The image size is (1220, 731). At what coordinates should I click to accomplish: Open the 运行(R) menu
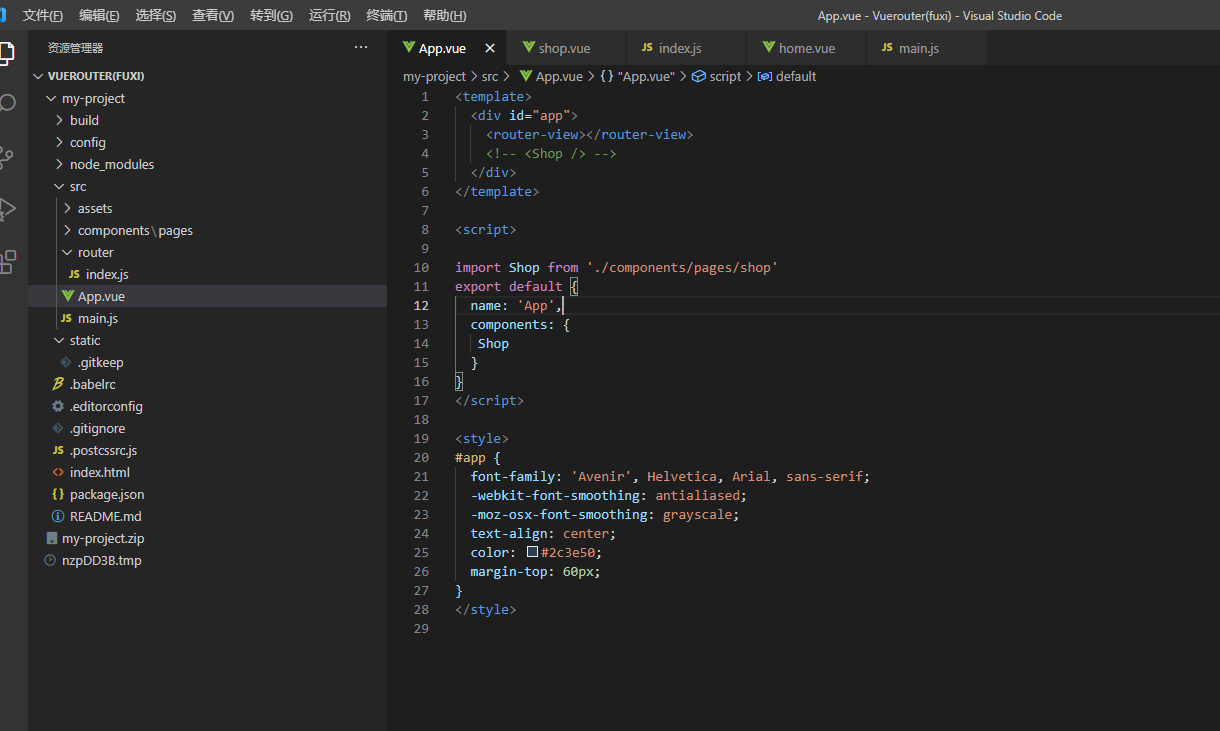[x=330, y=16]
